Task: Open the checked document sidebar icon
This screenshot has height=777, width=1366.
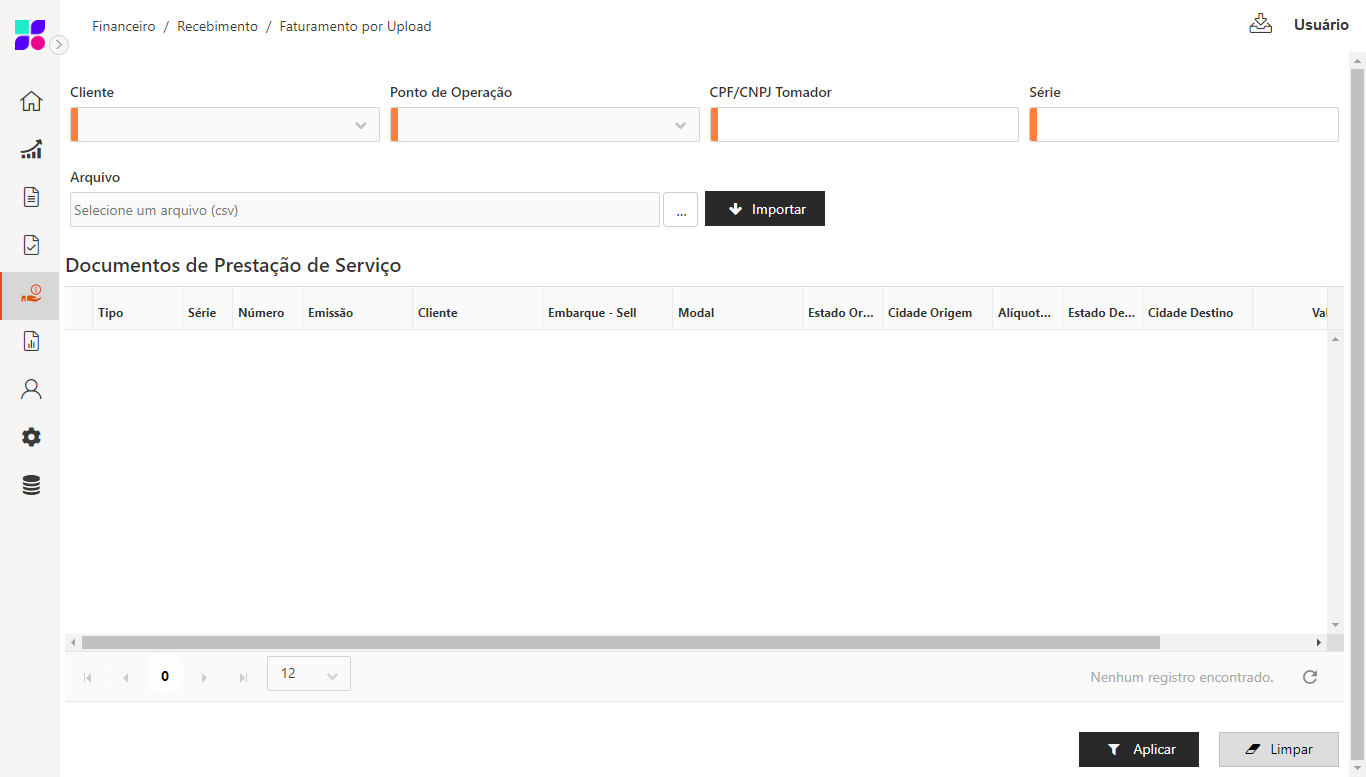Action: (31, 245)
